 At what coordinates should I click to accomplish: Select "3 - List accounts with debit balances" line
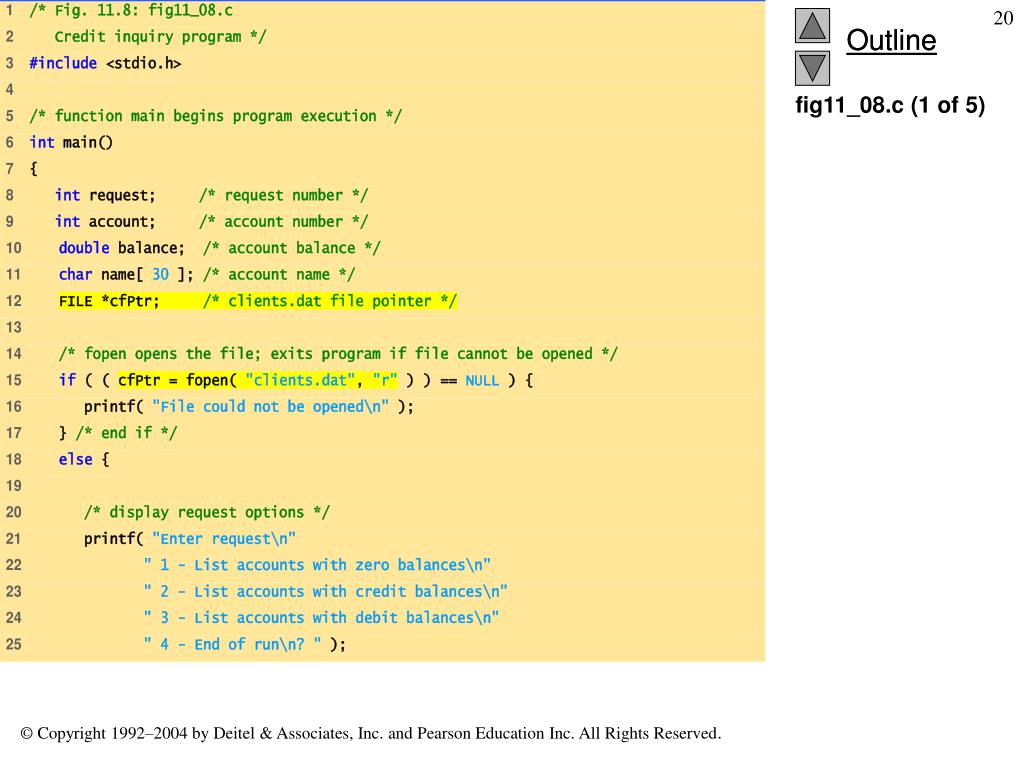click(321, 618)
